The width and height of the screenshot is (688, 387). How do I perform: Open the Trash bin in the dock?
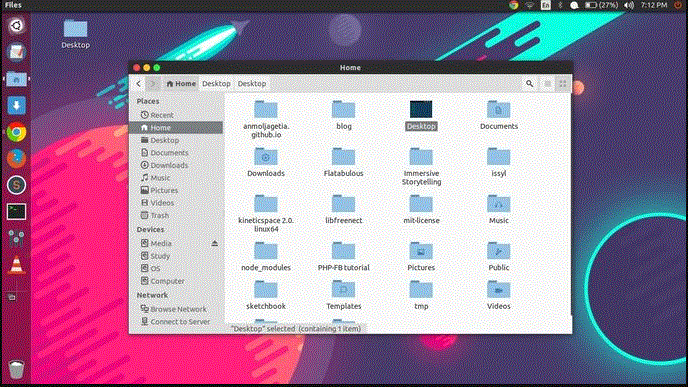pyautogui.click(x=16, y=369)
